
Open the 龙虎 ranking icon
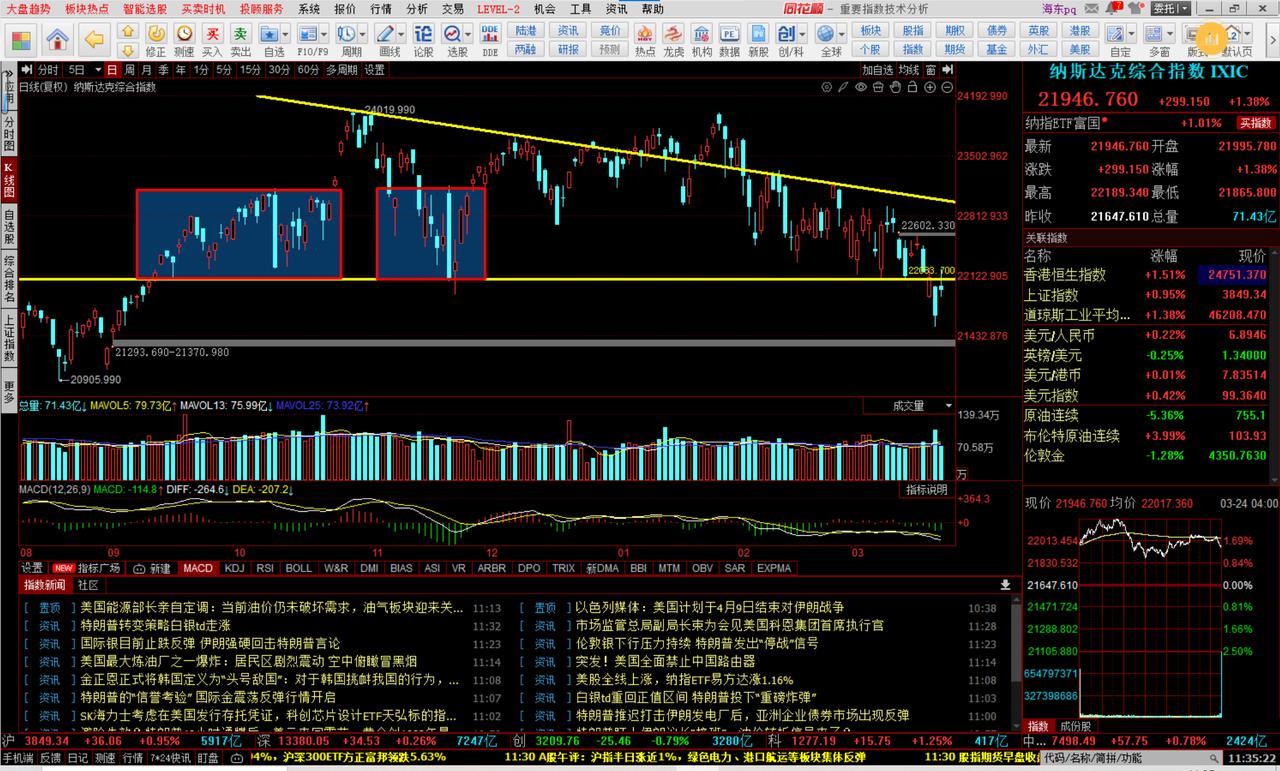[674, 40]
